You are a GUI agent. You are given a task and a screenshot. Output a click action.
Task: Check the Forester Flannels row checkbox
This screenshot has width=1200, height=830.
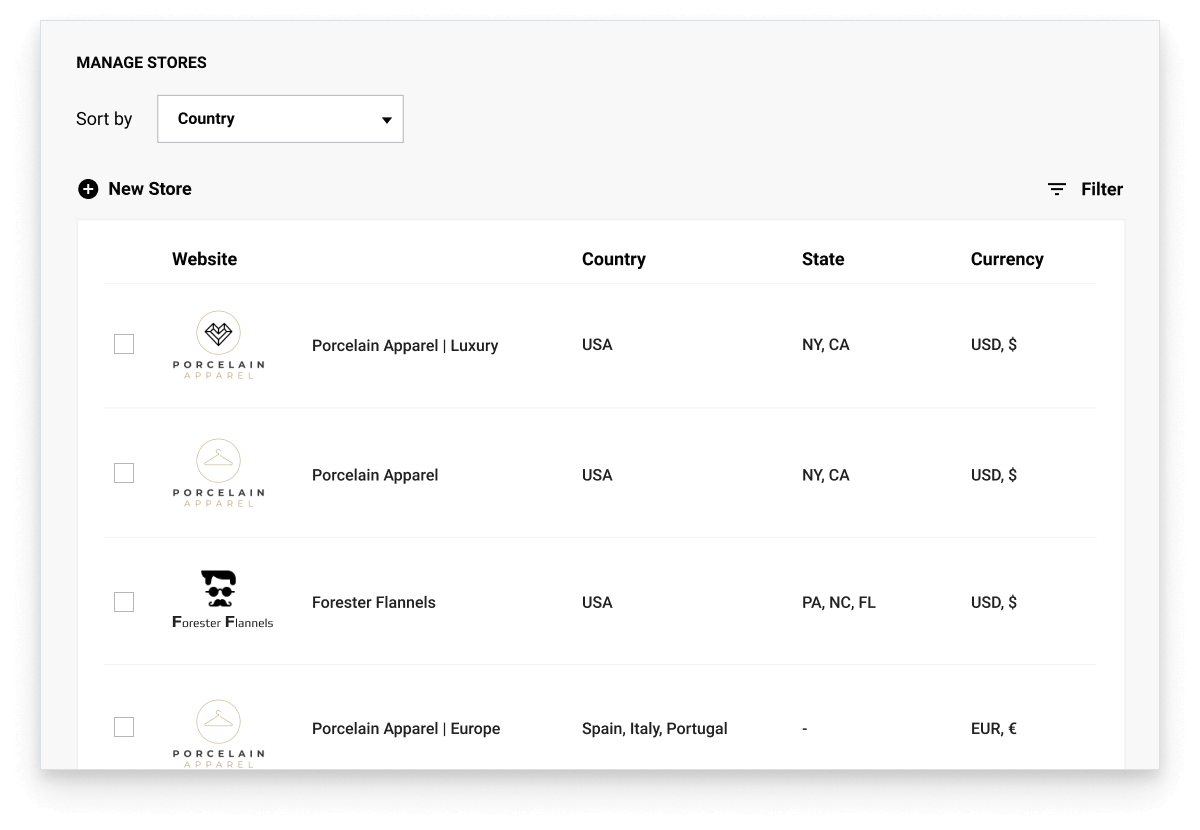coord(124,602)
